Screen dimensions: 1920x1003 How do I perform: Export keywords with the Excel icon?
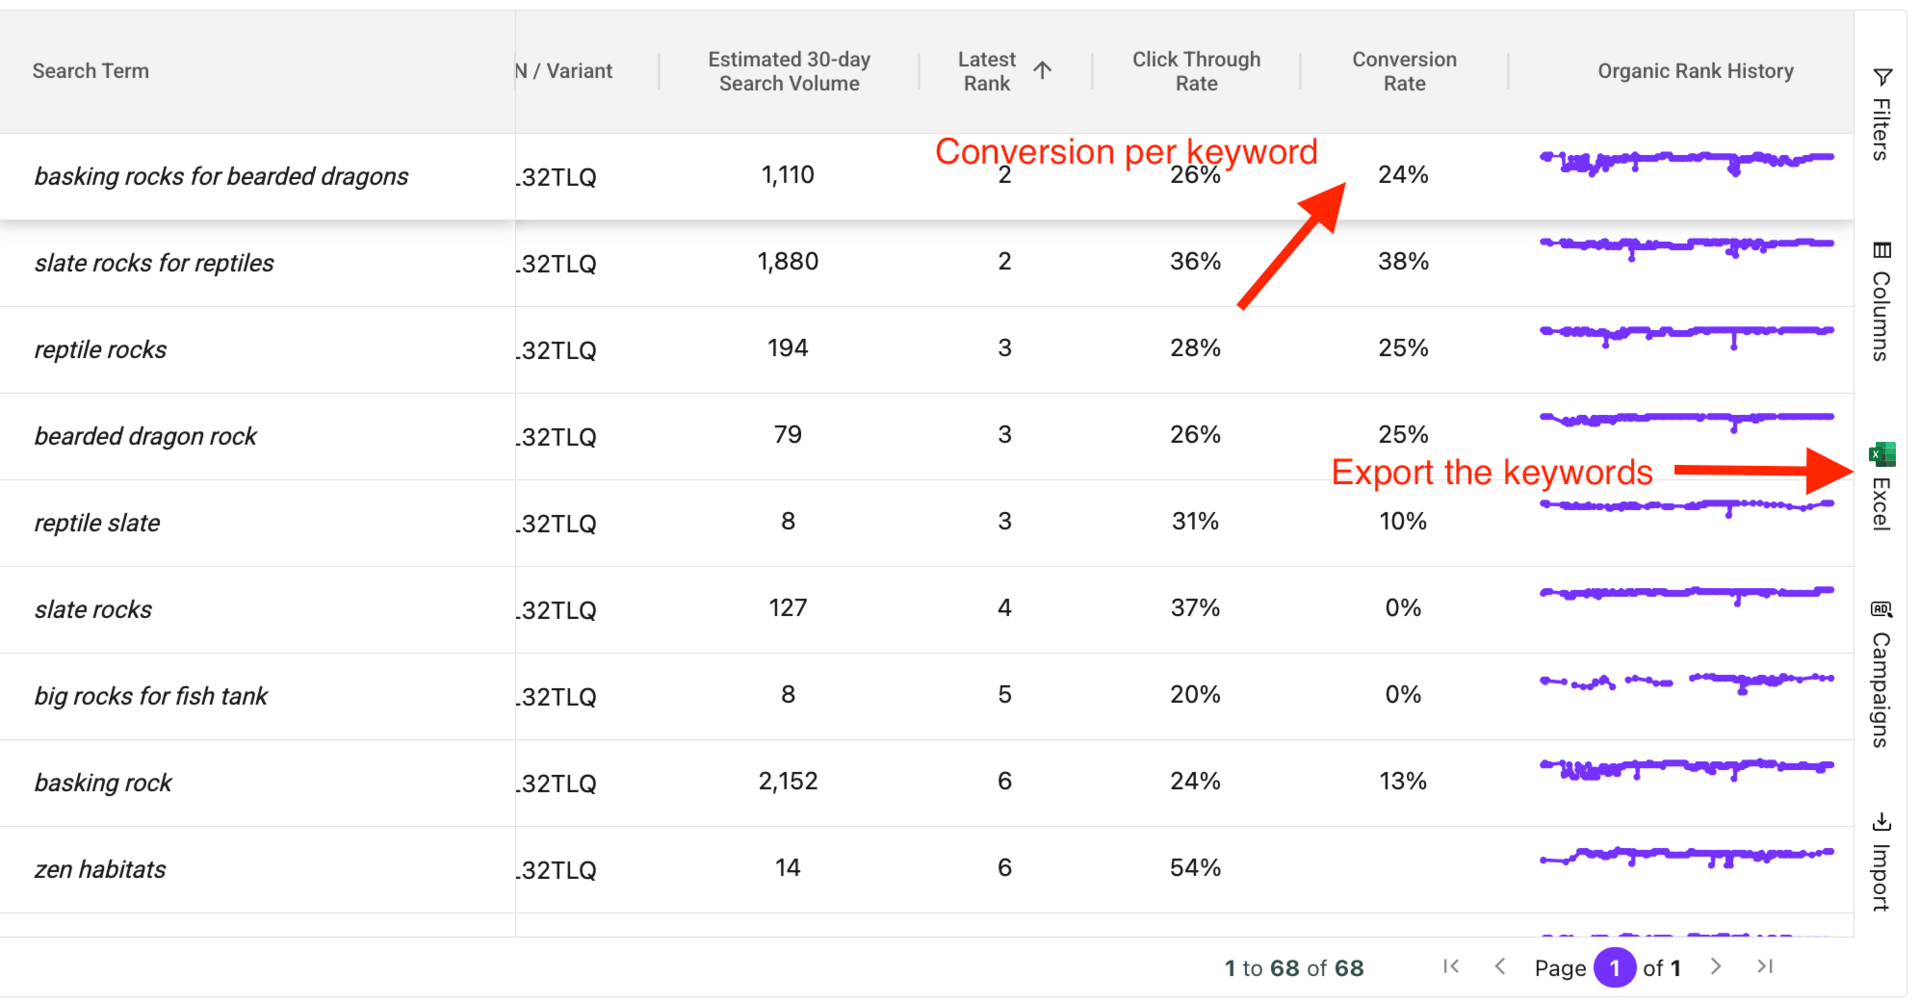coord(1882,455)
